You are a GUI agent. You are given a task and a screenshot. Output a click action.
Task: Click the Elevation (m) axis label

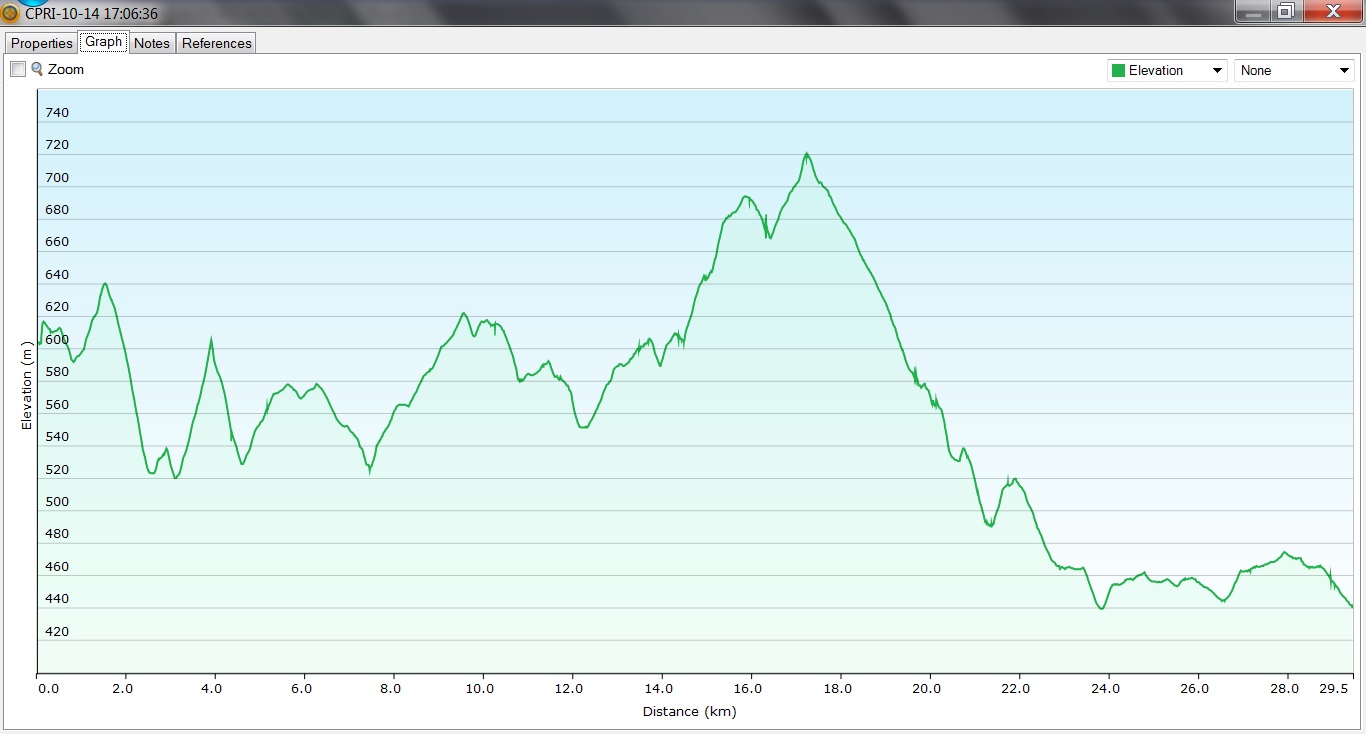(x=27, y=385)
